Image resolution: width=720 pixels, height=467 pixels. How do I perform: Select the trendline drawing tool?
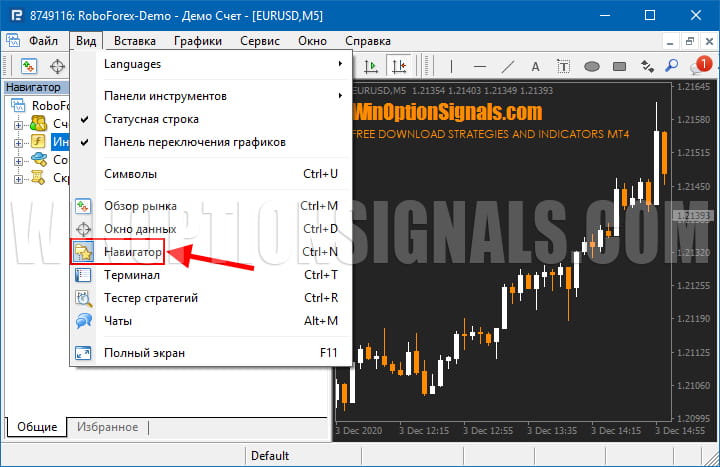click(508, 66)
